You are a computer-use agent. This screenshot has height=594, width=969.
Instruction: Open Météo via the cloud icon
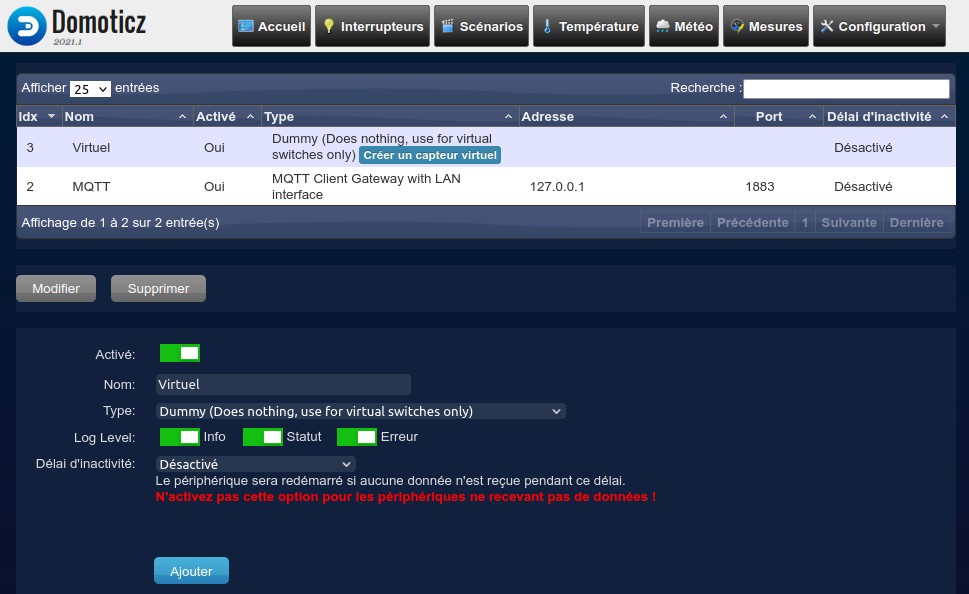point(663,27)
